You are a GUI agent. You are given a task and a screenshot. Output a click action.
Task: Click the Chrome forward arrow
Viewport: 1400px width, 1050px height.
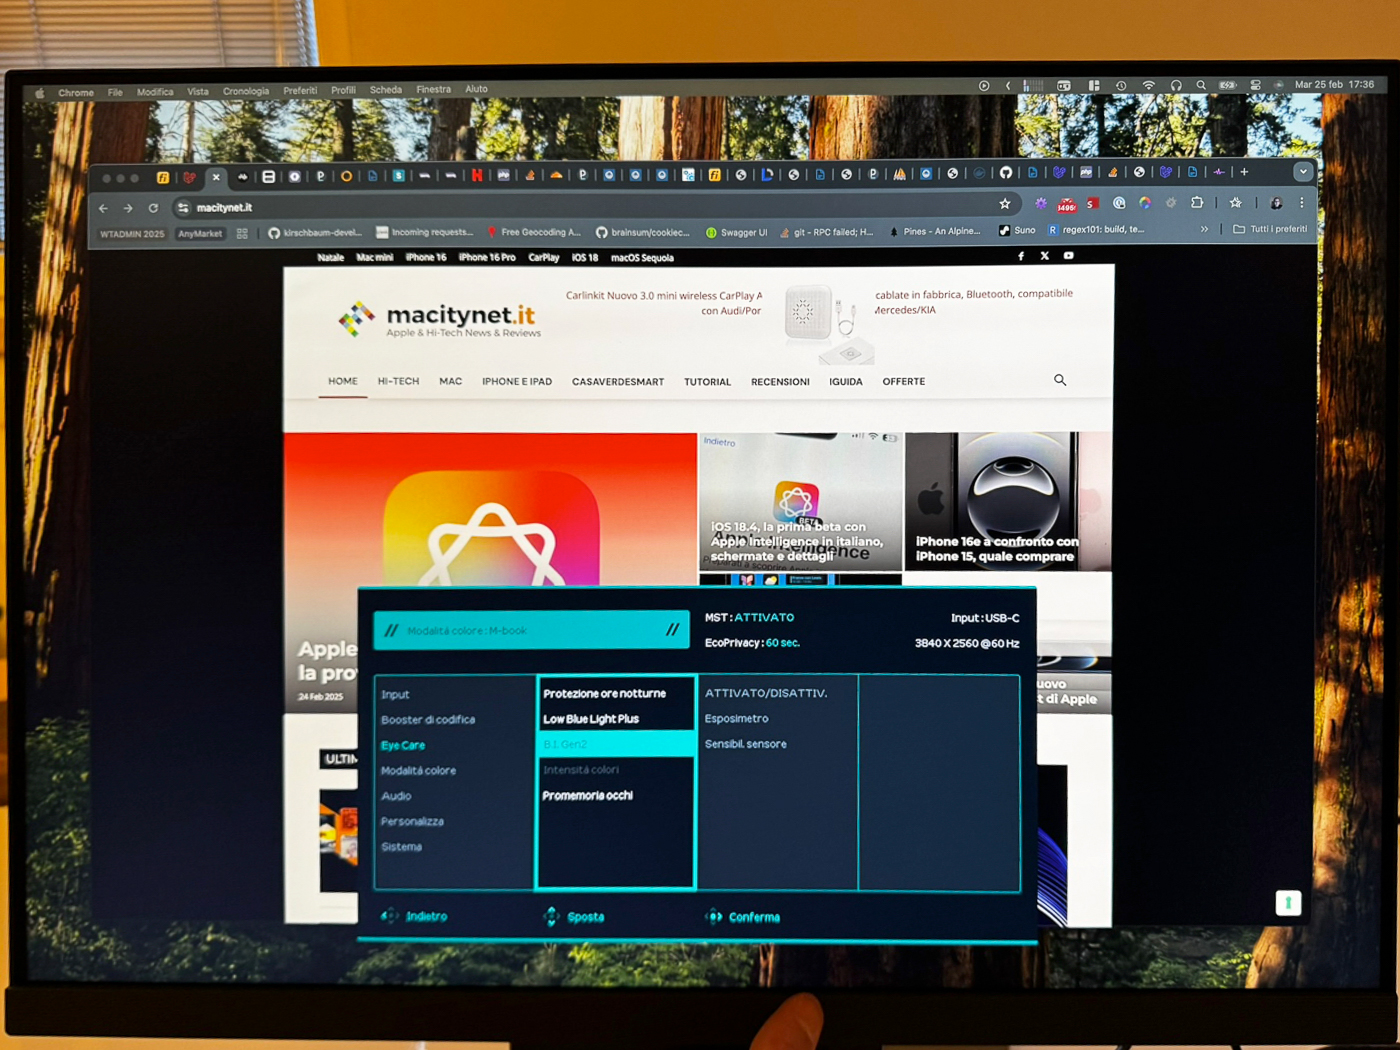pyautogui.click(x=128, y=208)
